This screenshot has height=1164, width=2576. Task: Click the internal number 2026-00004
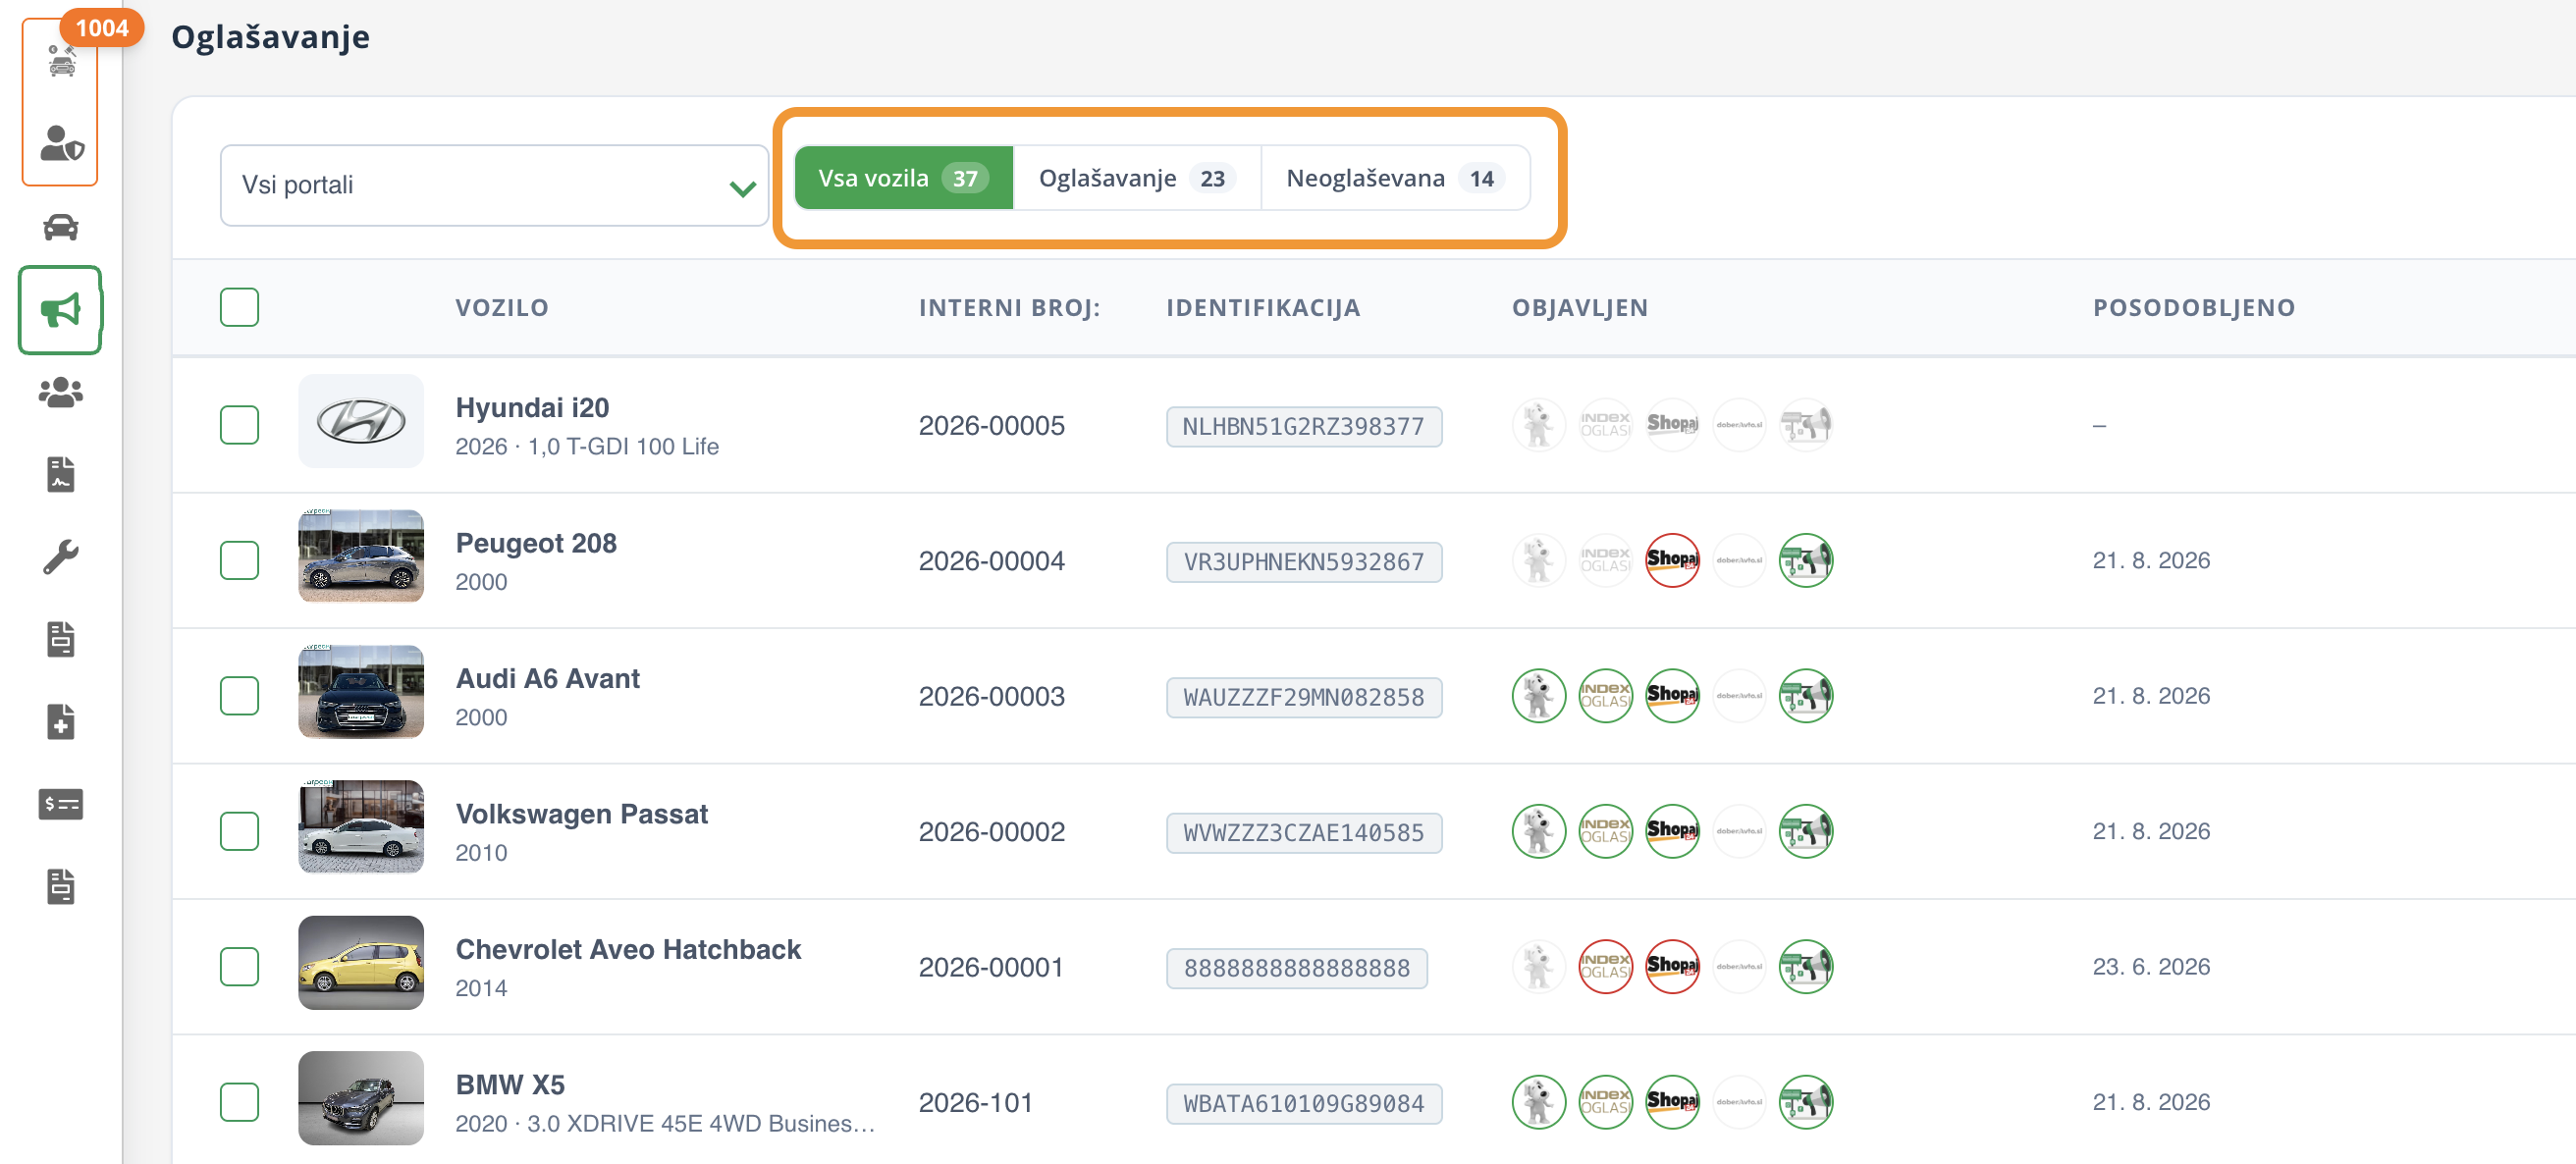(x=991, y=561)
